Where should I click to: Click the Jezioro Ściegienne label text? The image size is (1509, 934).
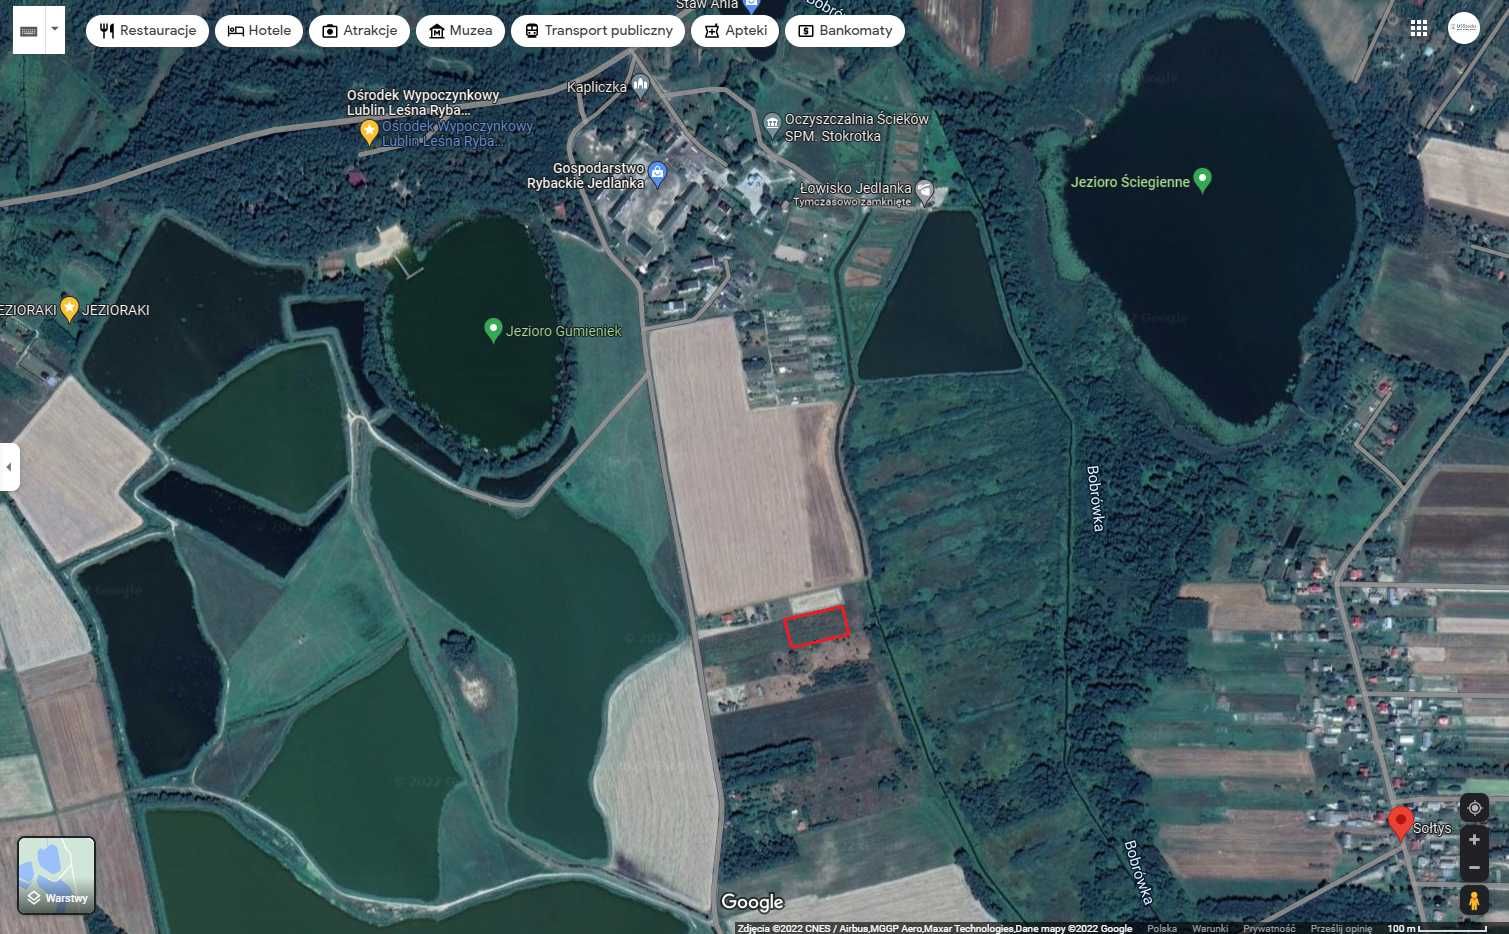pyautogui.click(x=1130, y=182)
